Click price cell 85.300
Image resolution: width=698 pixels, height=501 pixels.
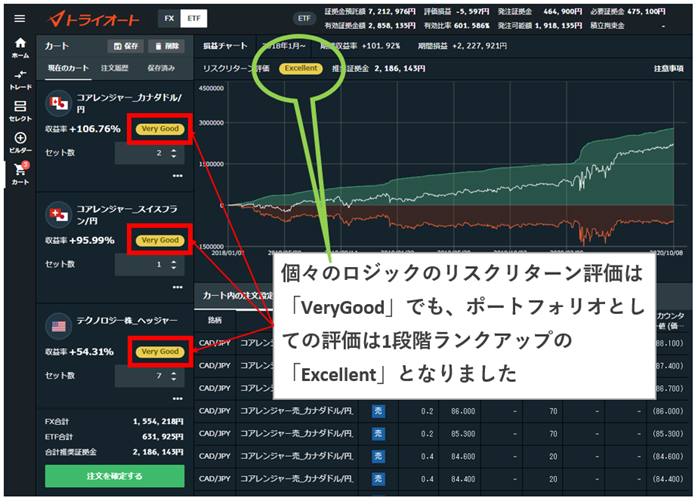(463, 433)
